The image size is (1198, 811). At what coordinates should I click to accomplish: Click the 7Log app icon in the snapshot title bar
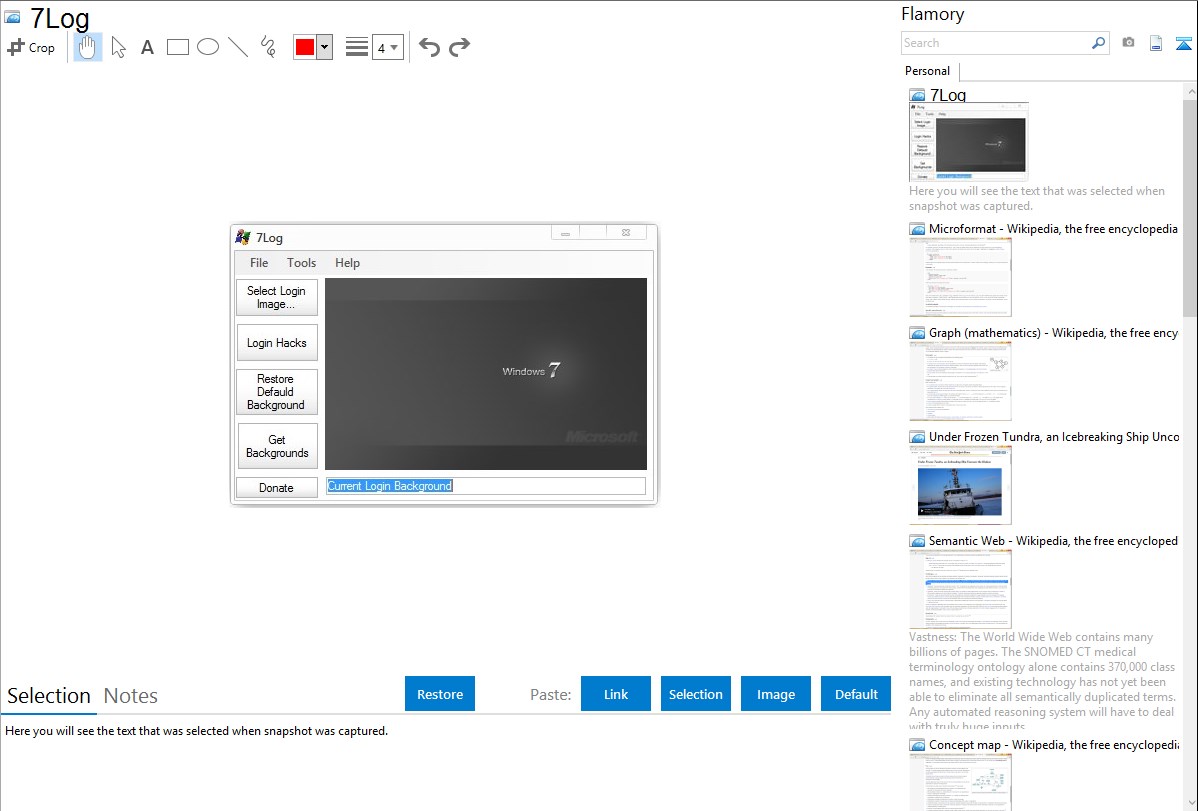243,237
